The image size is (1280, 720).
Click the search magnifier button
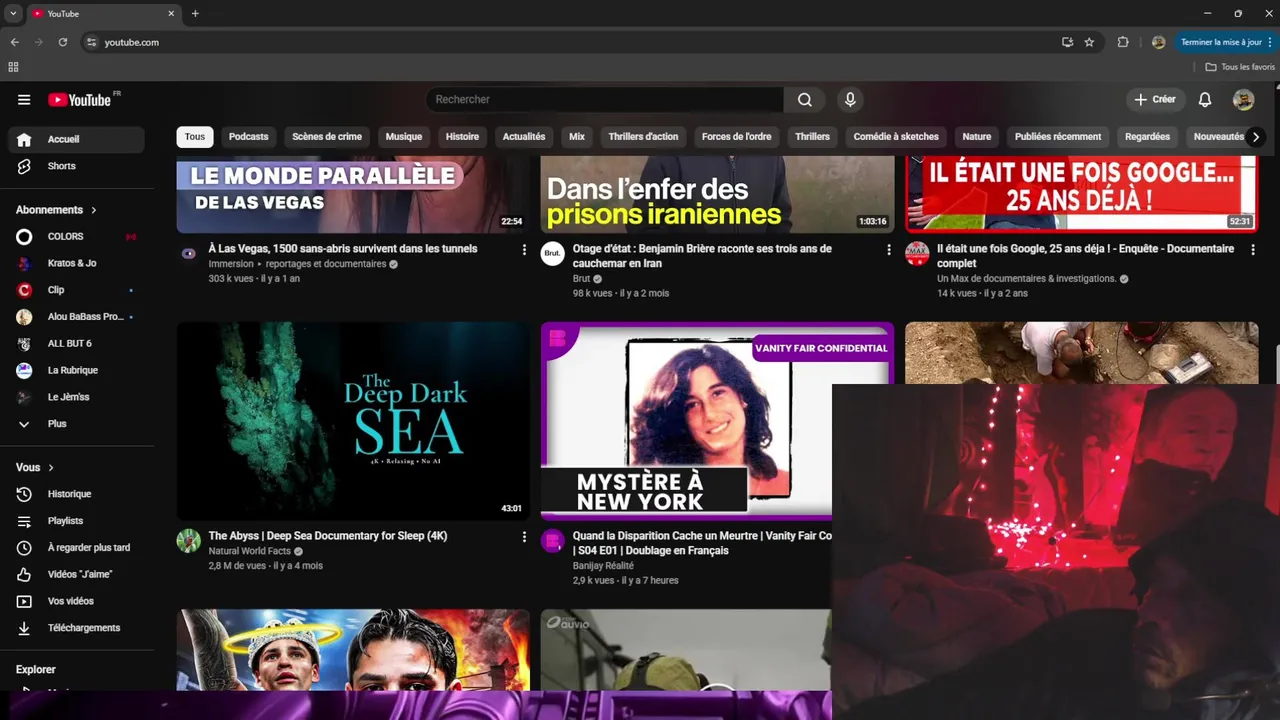click(805, 100)
